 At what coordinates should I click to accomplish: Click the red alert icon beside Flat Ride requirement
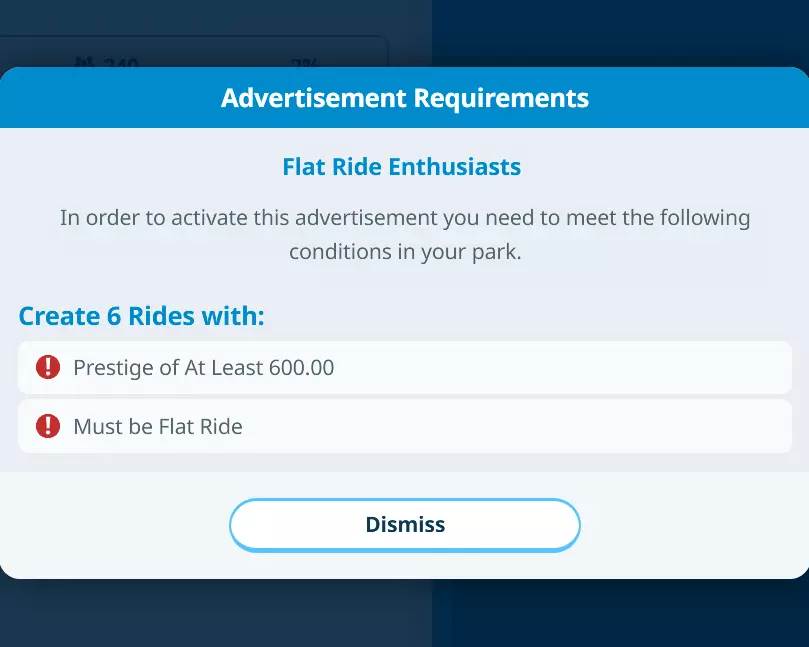click(x=48, y=426)
